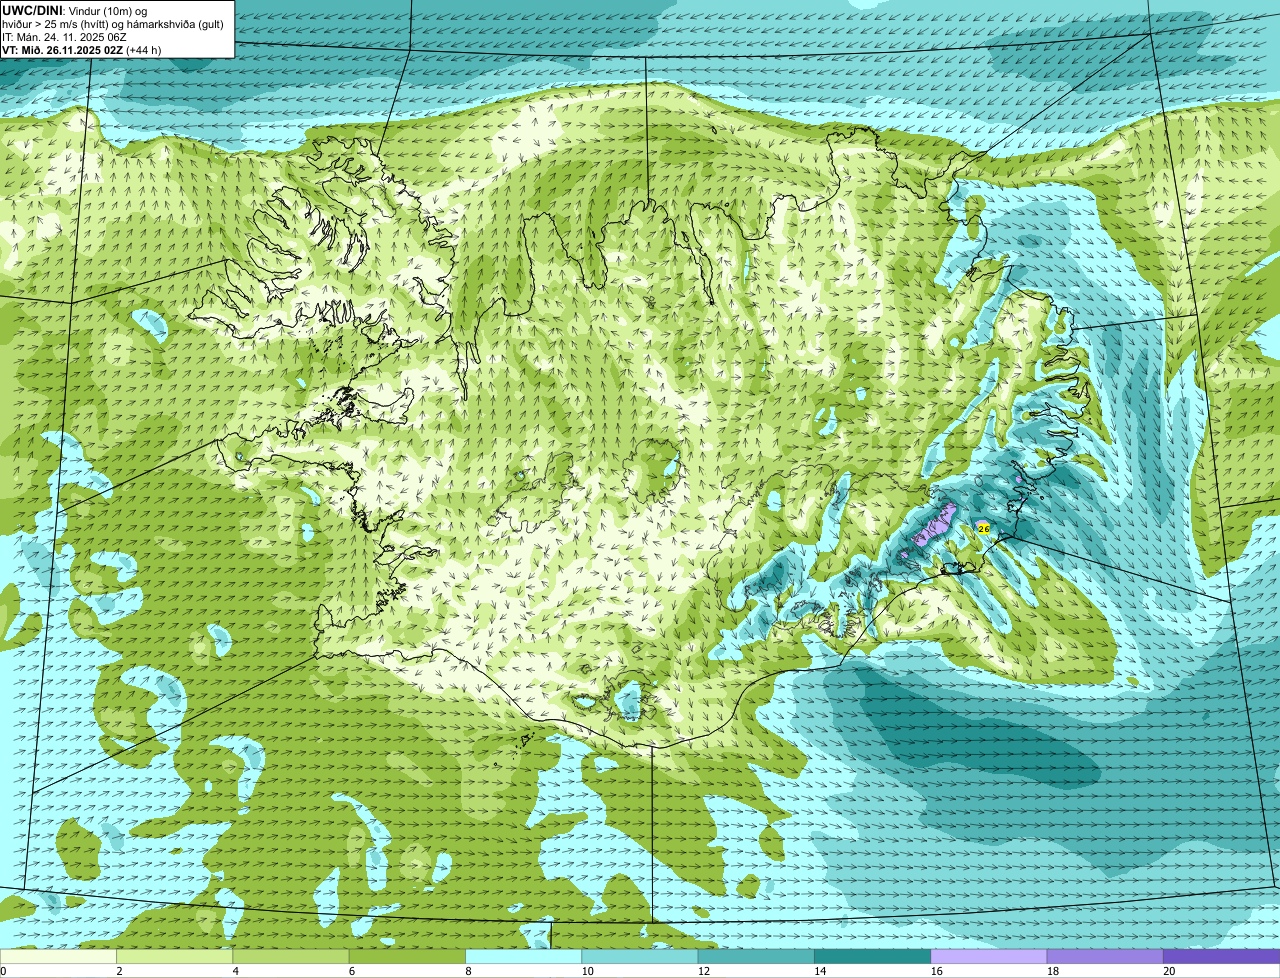This screenshot has height=978, width=1280.
Task: Pick the light purple swatch between 16 and 18
Action: tap(989, 956)
